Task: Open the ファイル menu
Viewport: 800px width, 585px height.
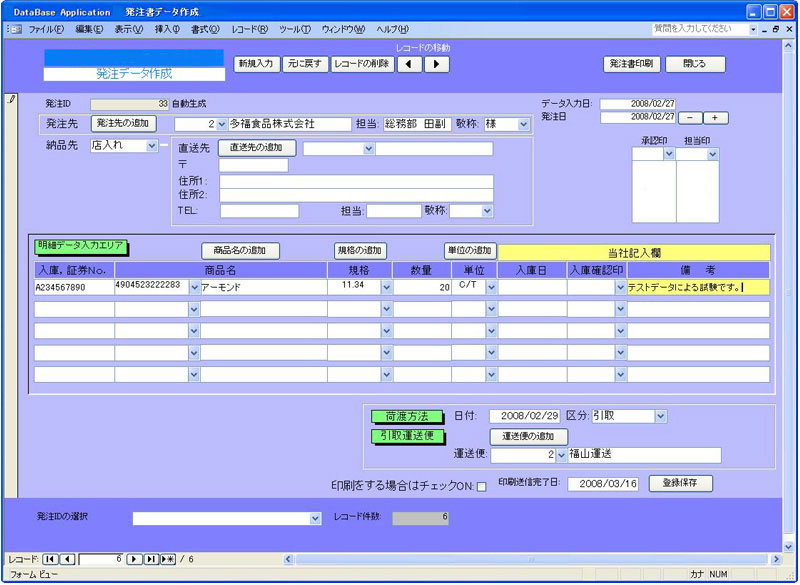Action: click(x=46, y=30)
